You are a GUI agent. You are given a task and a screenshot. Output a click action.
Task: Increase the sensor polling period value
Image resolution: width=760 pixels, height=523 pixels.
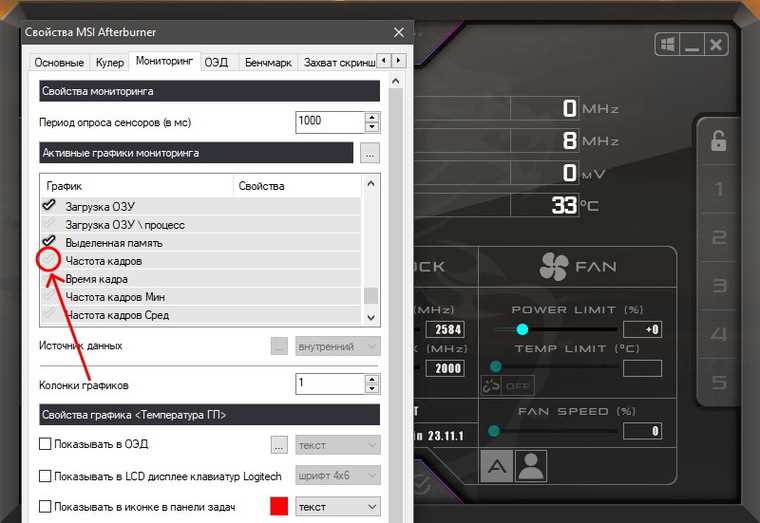pos(372,118)
